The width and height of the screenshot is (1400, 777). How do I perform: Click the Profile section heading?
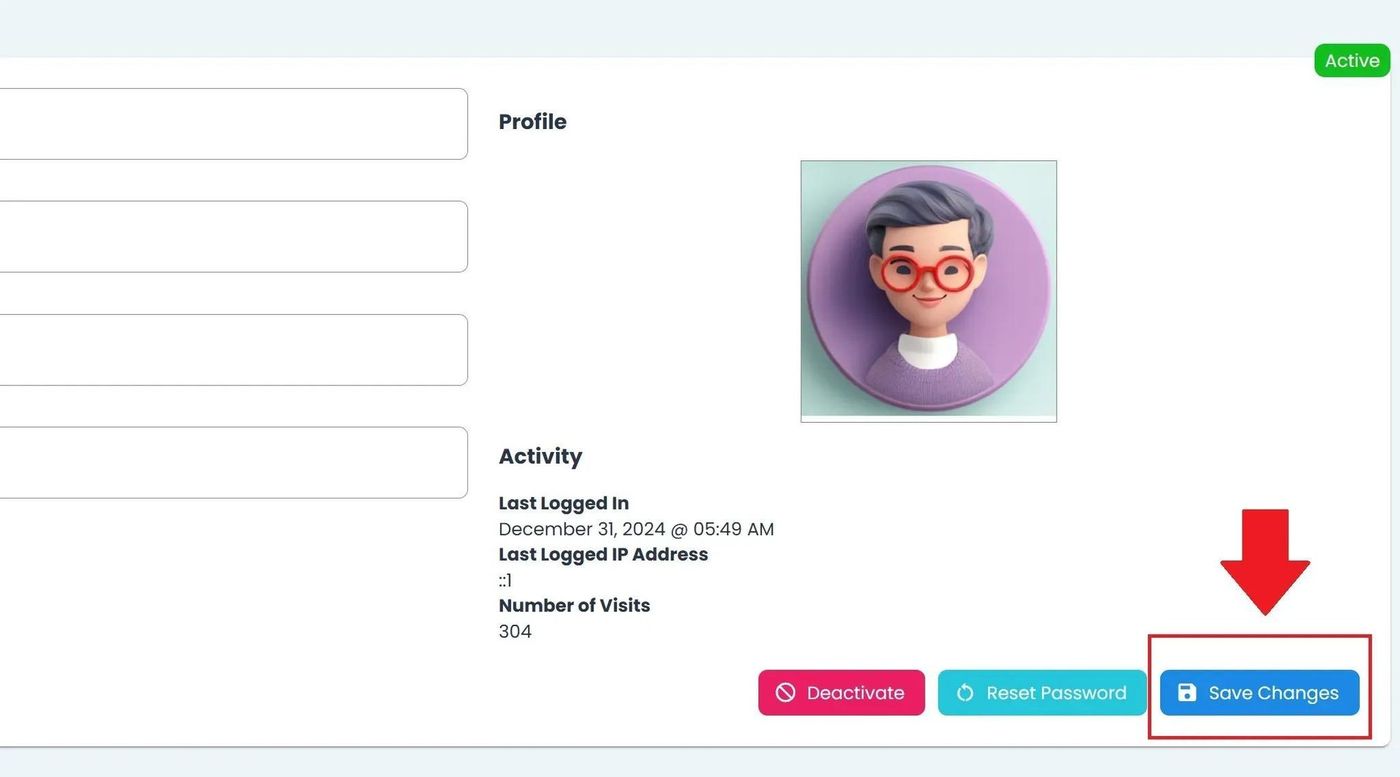(x=533, y=122)
